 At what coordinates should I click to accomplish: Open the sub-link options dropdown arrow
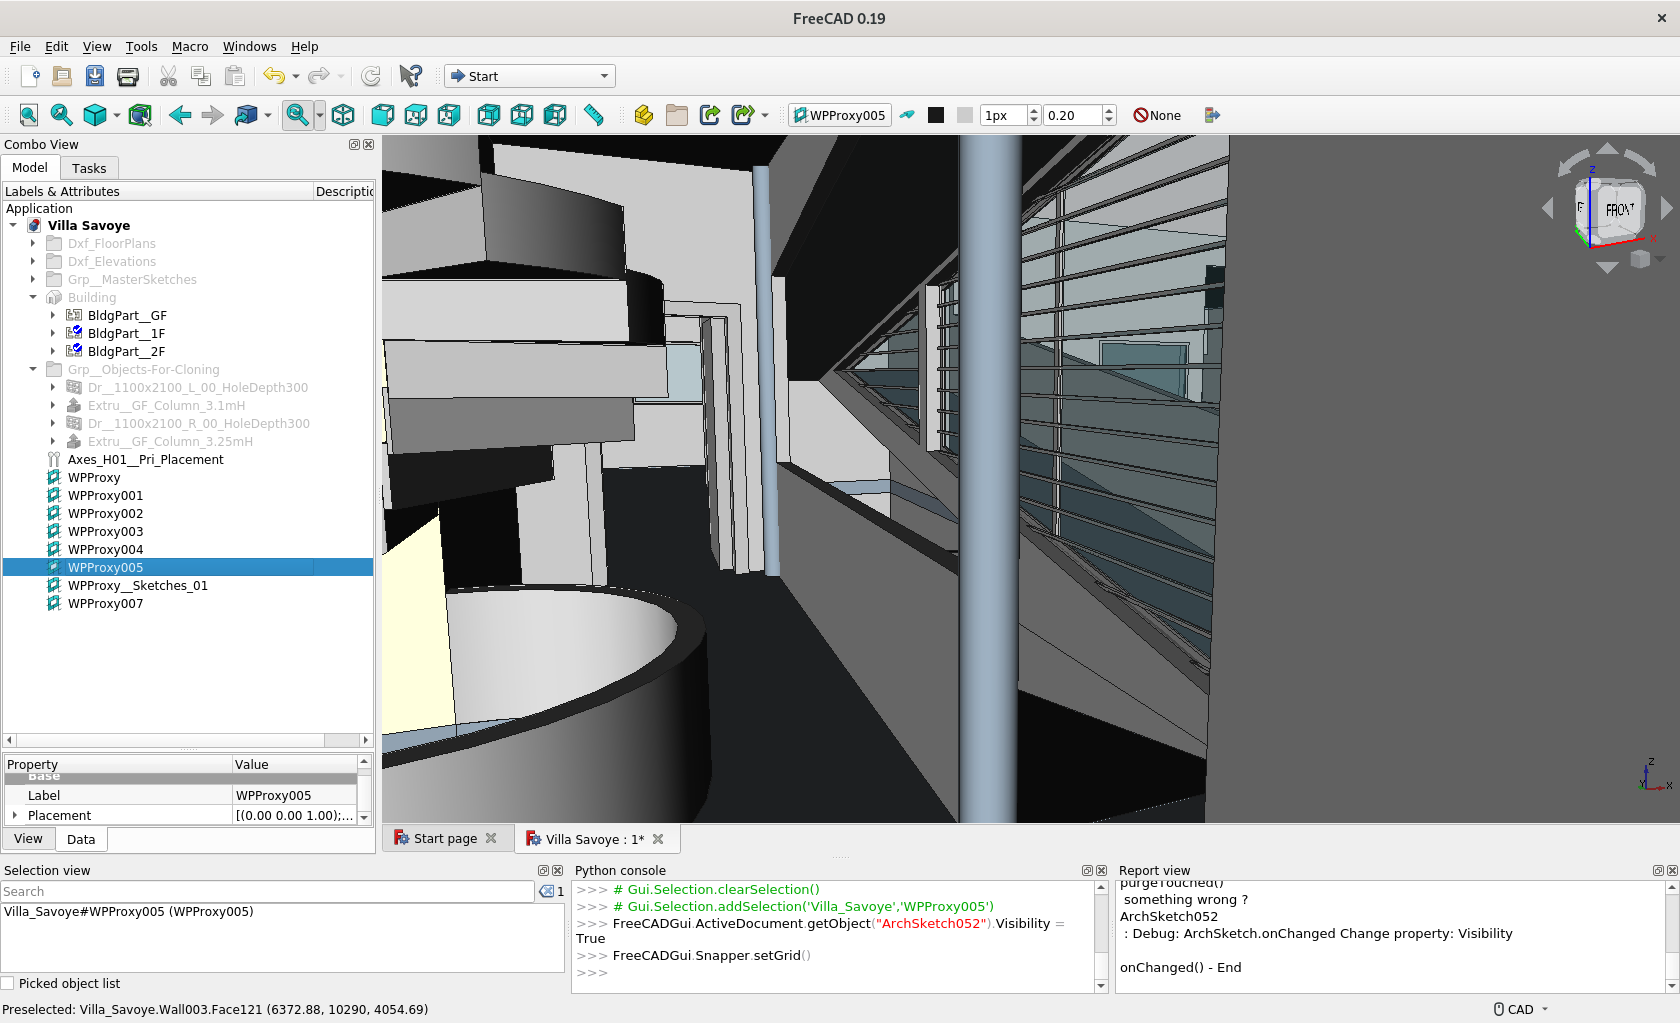(x=765, y=115)
